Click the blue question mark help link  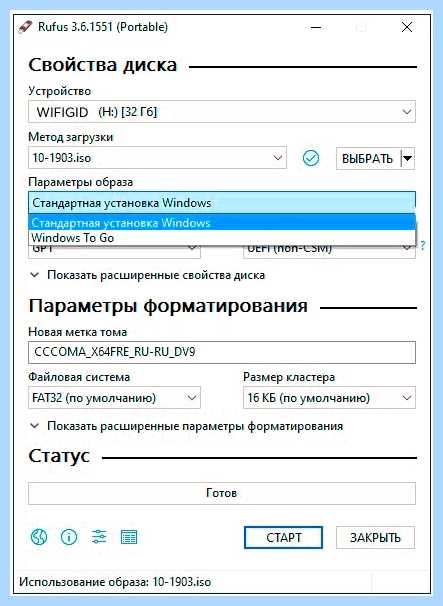[423, 245]
